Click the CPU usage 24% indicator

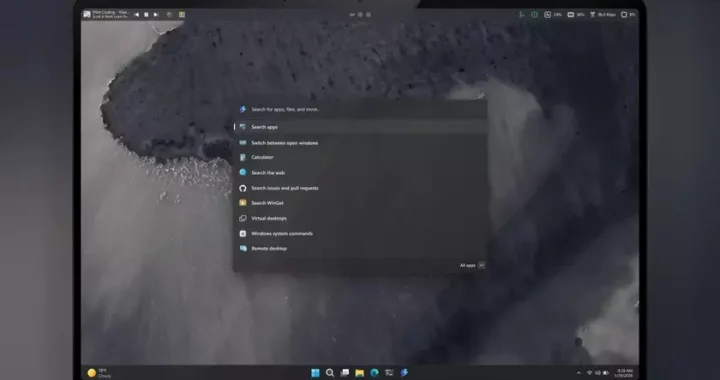553,15
